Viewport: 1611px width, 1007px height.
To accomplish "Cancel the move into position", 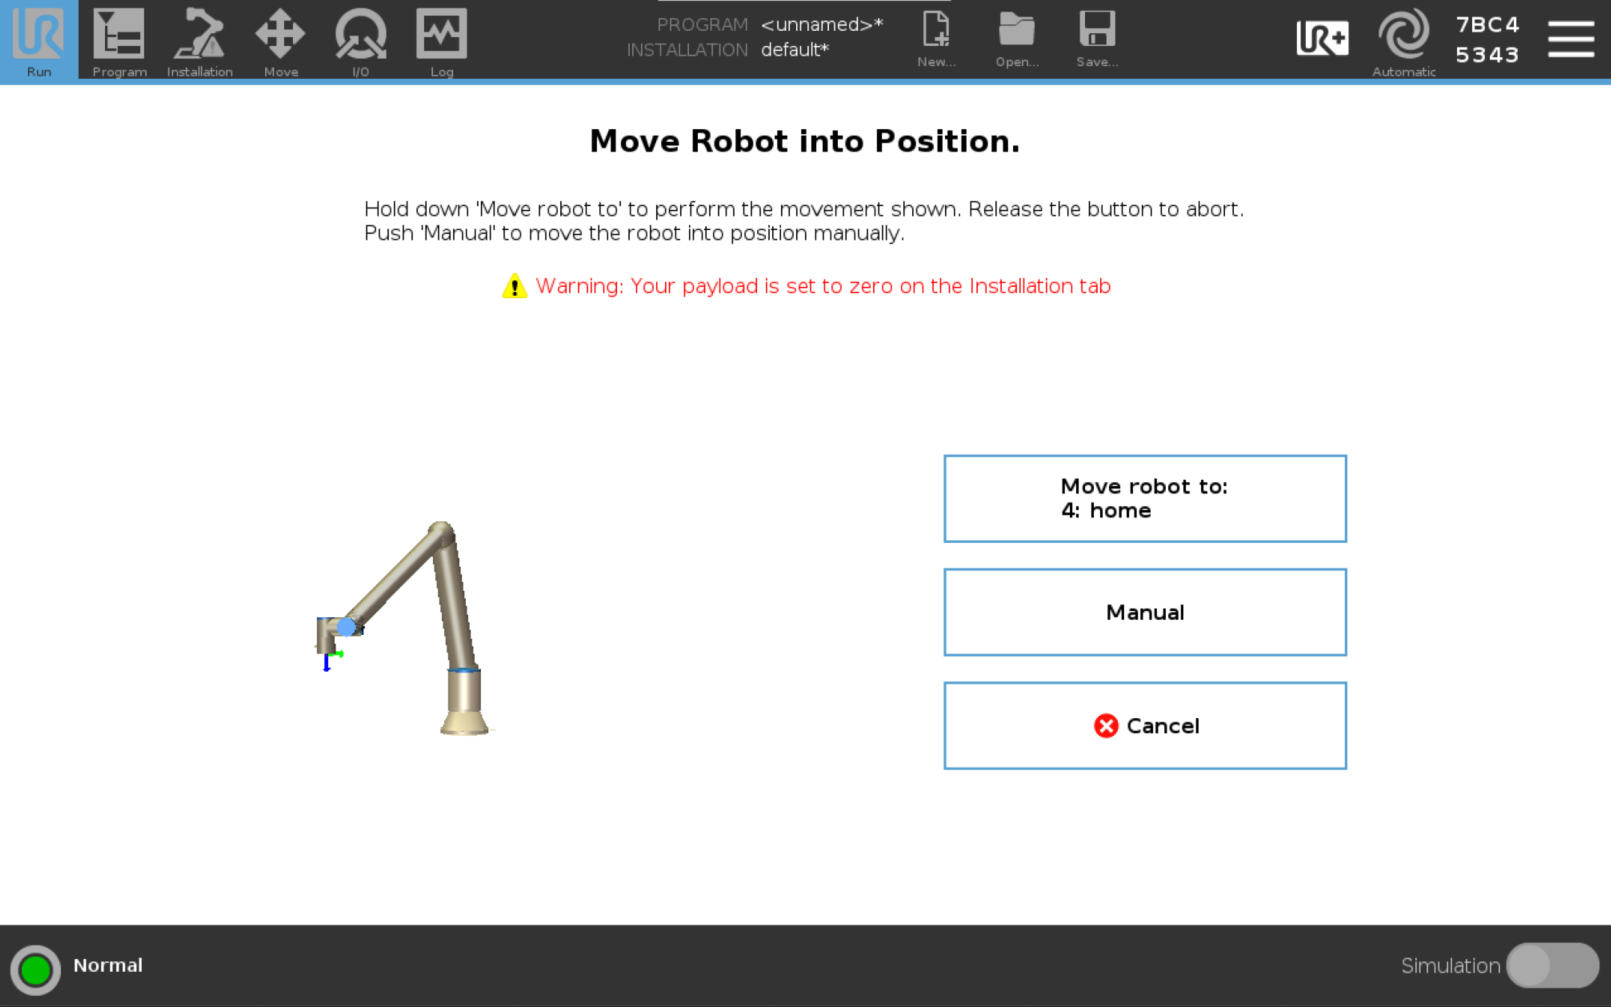I will click(1145, 726).
